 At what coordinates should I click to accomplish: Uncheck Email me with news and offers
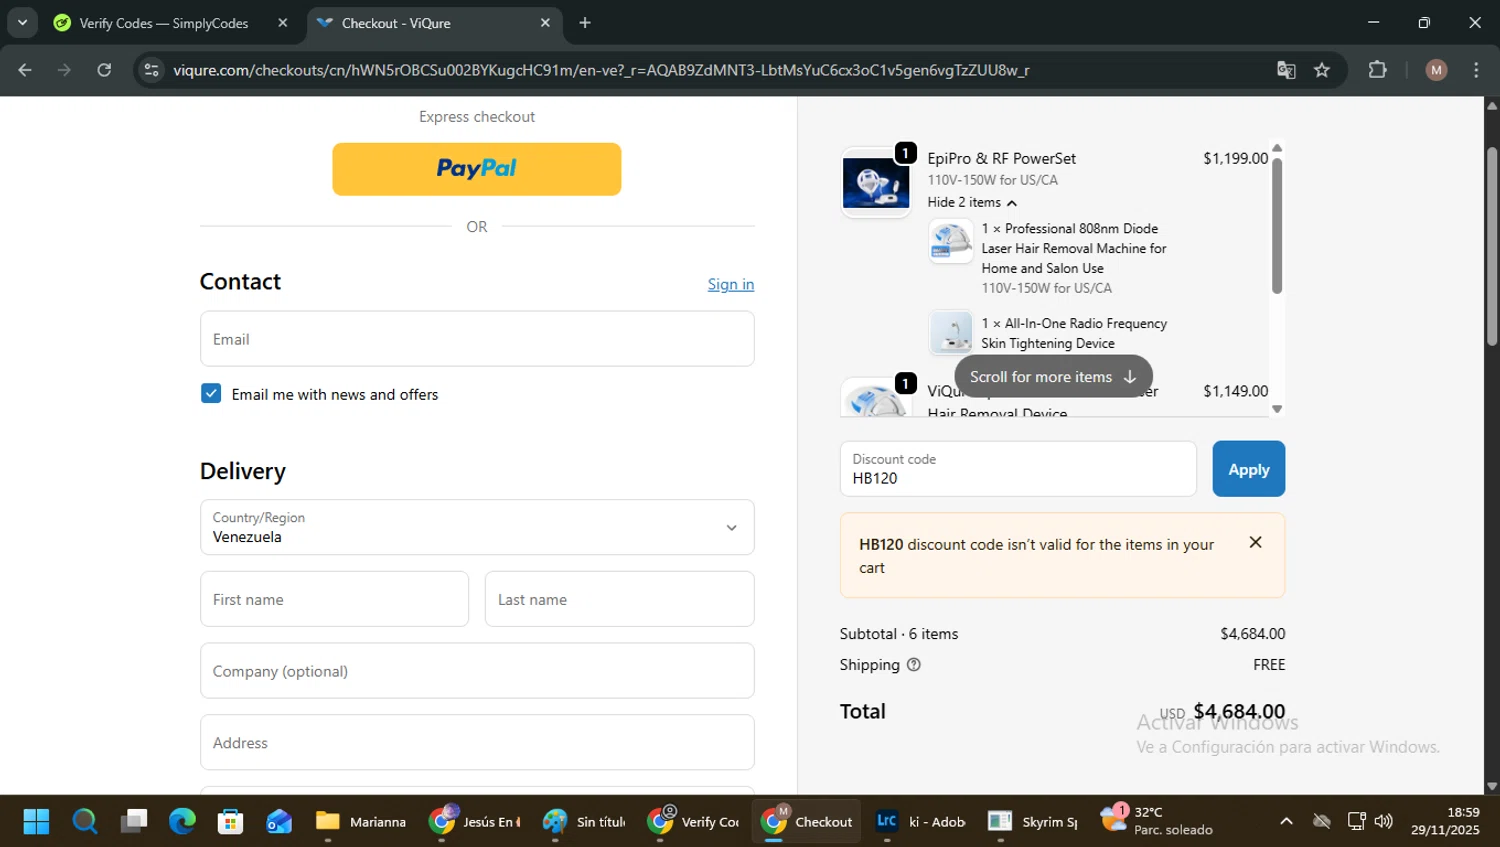(211, 394)
